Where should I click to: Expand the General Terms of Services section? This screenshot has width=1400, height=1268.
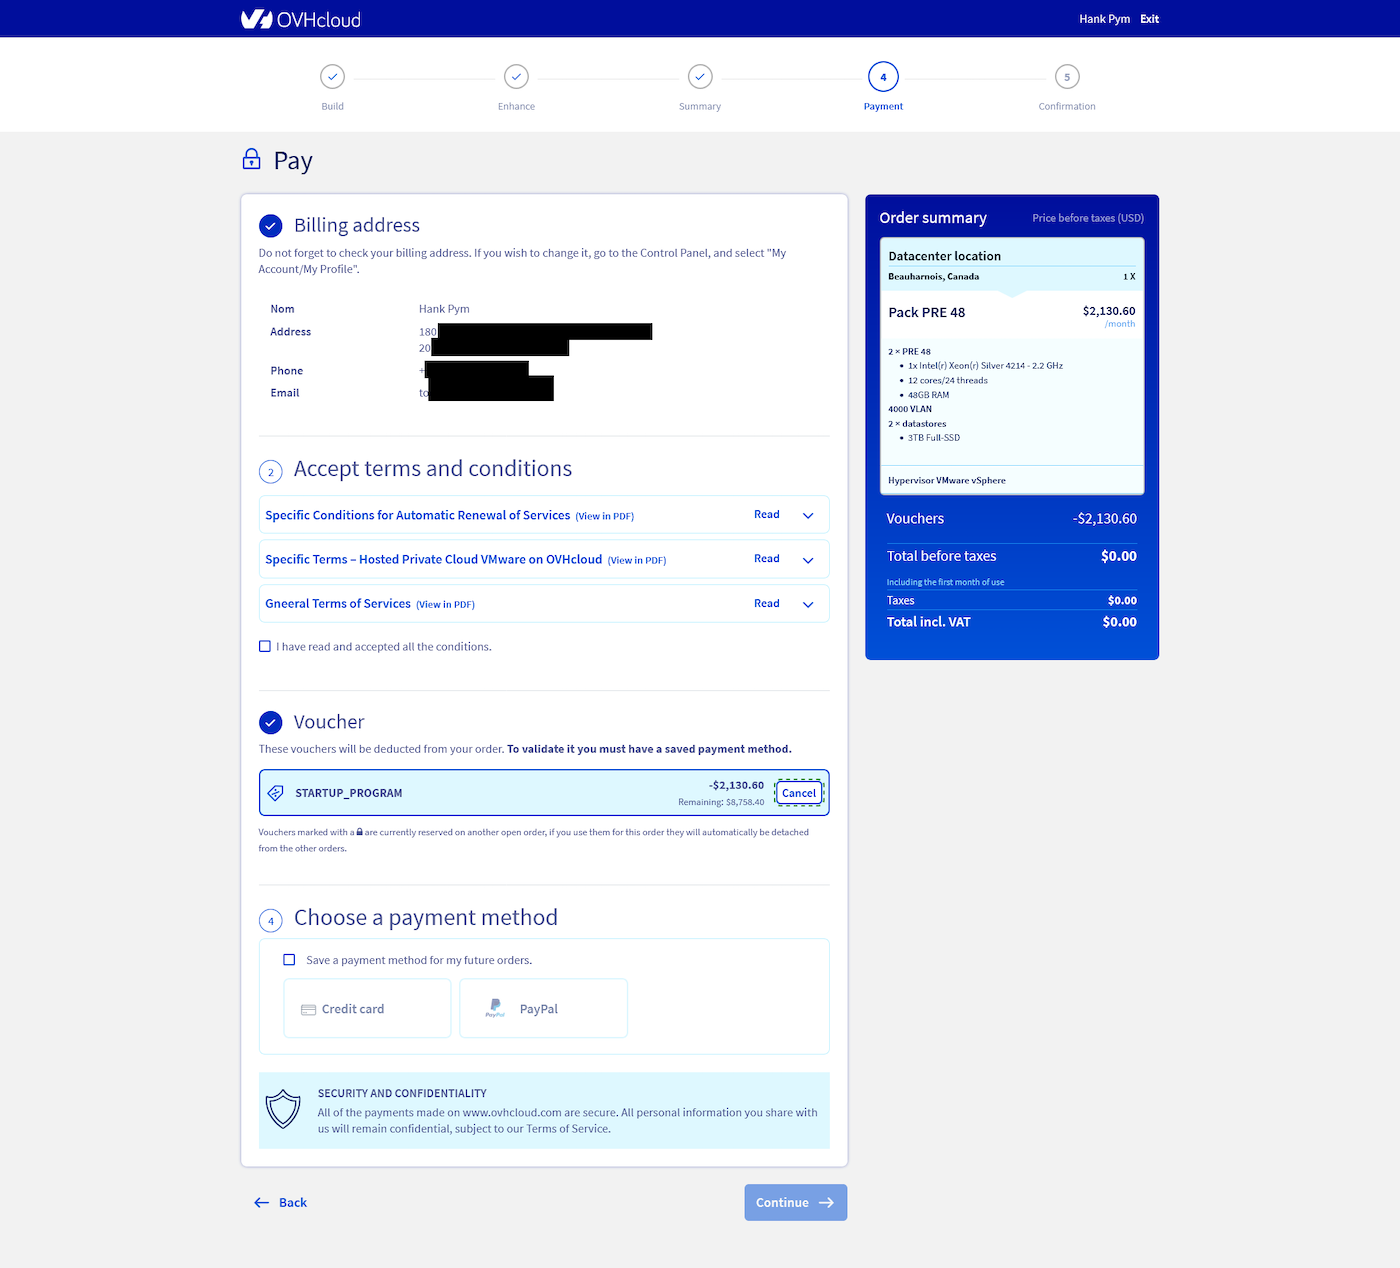(808, 604)
